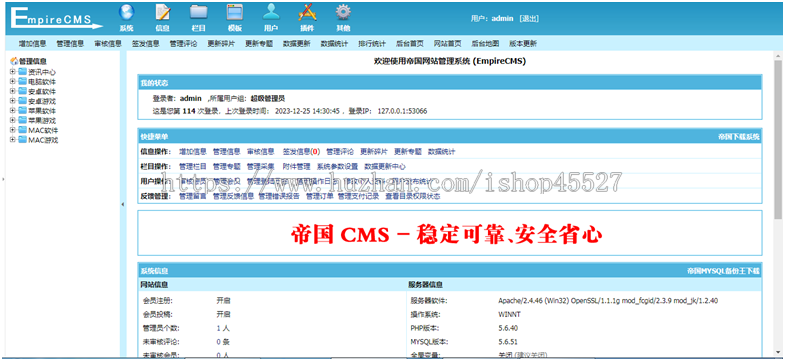Viewport: 785px width, 361px height.
Task: Select the 资讯中心 tree label
Action: pos(42,72)
